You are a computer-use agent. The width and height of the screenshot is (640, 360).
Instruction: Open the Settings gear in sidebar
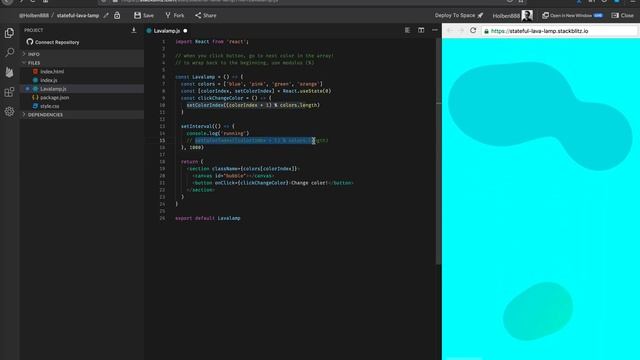coord(9,111)
